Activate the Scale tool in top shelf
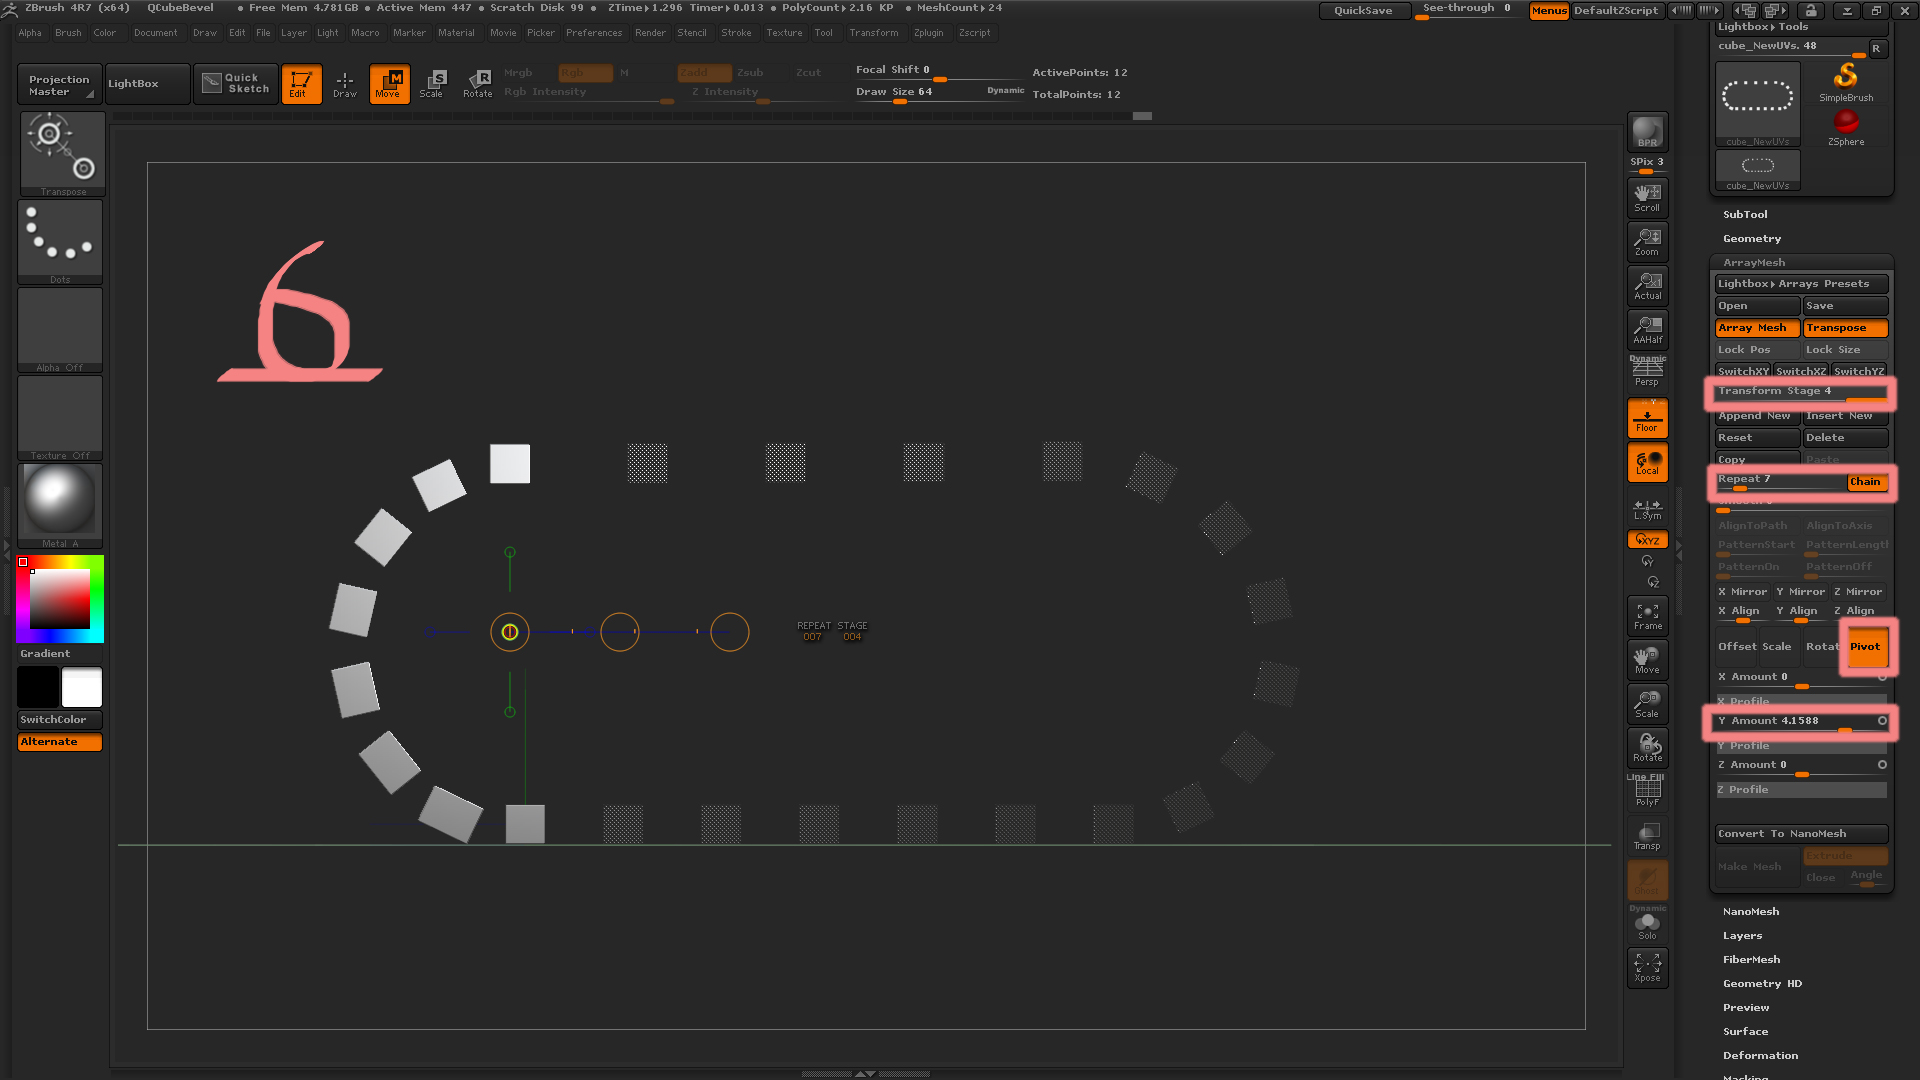 pos(433,84)
